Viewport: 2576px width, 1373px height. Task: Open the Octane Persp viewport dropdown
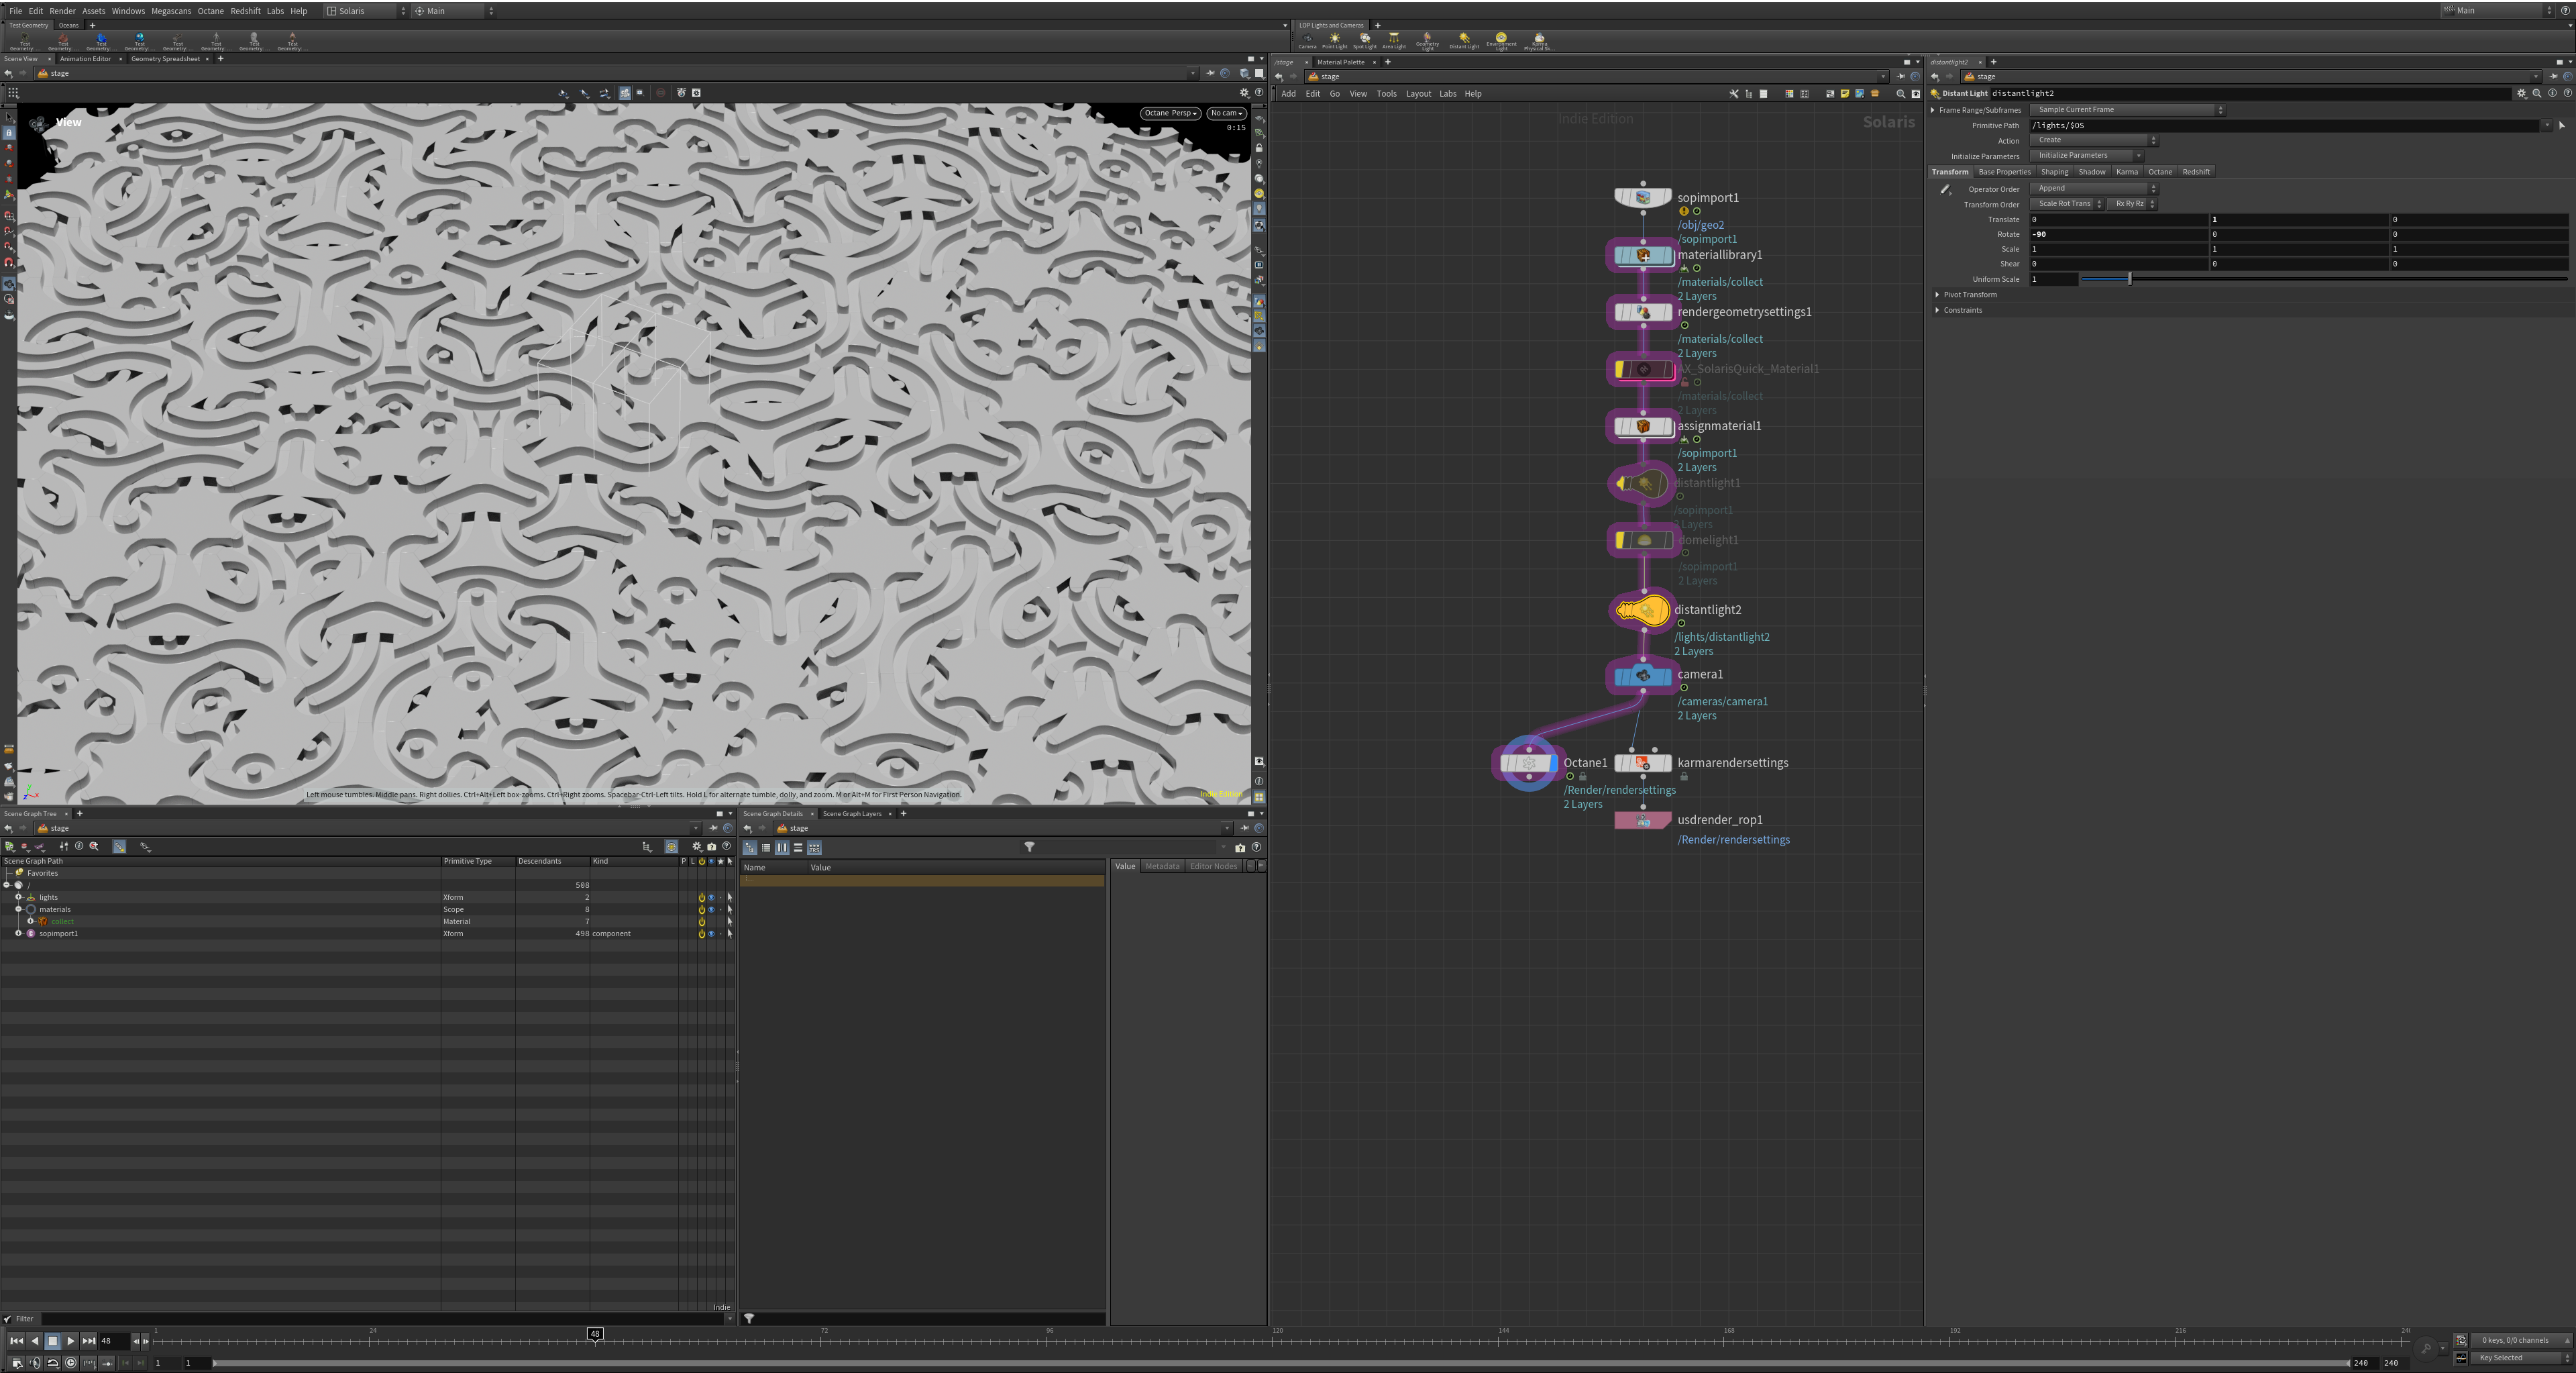click(1170, 113)
